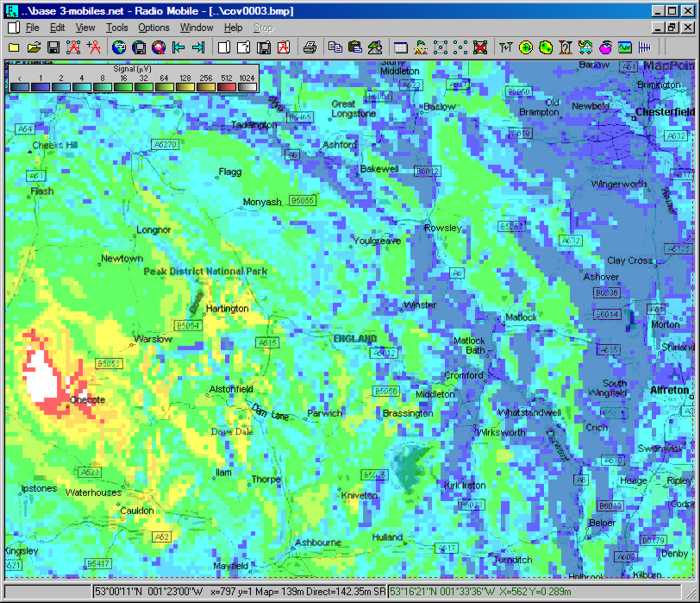Viewport: 700px width, 603px height.
Task: Click the Radio Mobile title bar app icon
Action: [12, 11]
